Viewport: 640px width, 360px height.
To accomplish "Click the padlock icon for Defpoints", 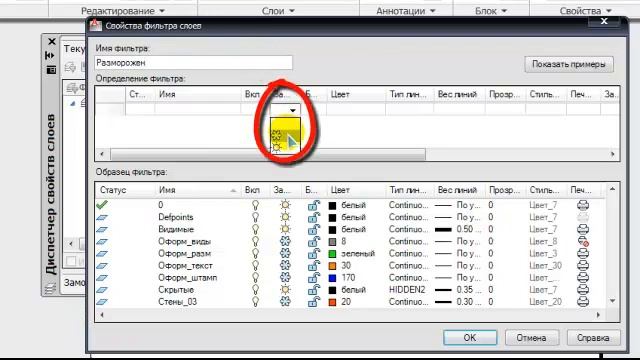I will click(x=313, y=217).
